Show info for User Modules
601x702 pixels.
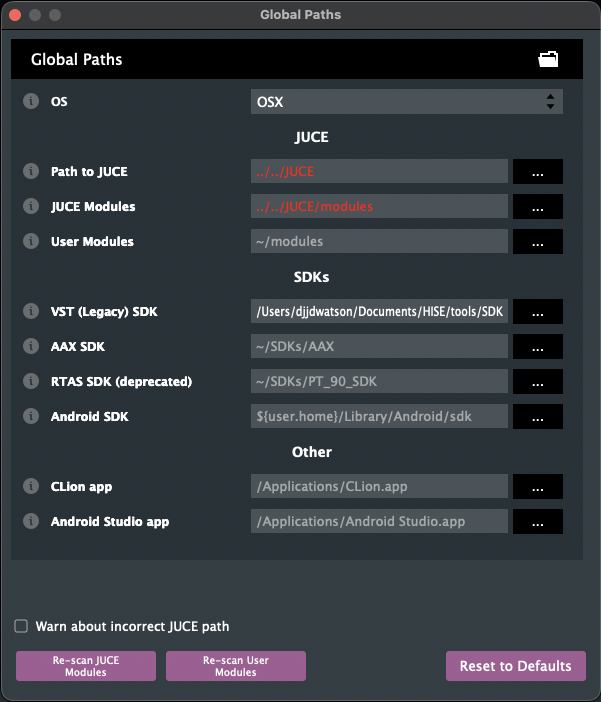pyautogui.click(x=30, y=241)
